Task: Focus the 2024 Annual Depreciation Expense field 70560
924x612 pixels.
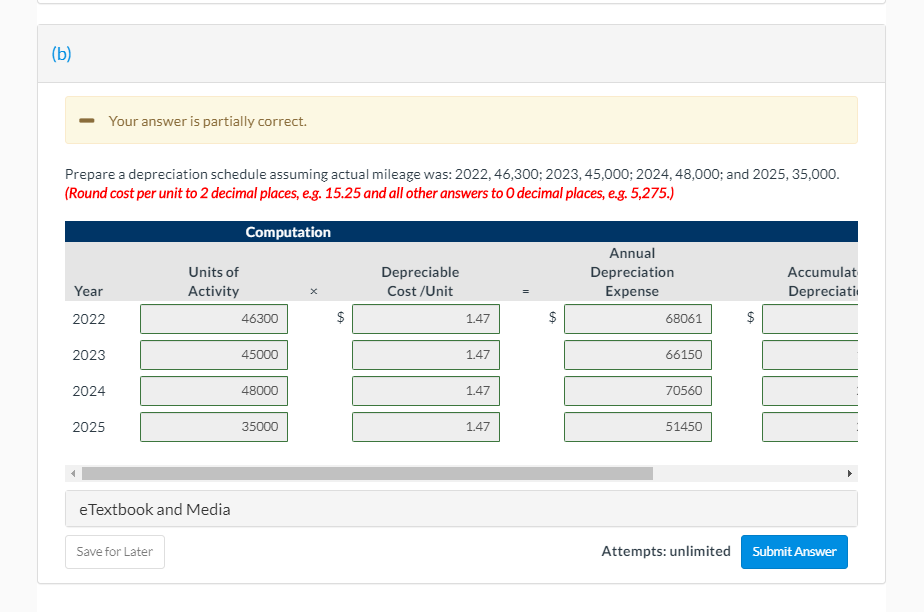Action: [x=638, y=391]
